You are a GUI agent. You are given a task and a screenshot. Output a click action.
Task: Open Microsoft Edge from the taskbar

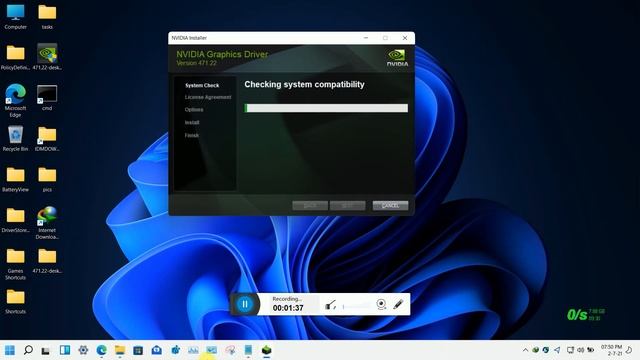click(x=101, y=350)
